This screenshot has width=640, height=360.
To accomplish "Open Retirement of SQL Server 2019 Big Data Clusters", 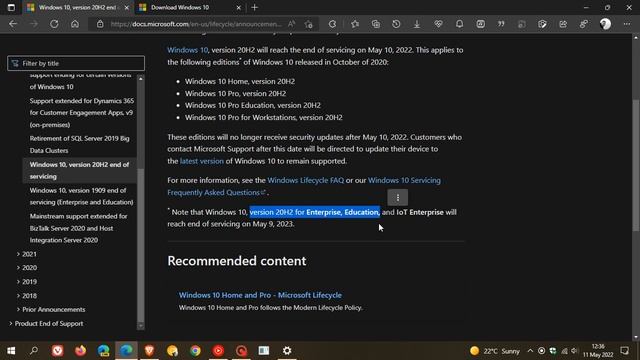I will (80, 144).
